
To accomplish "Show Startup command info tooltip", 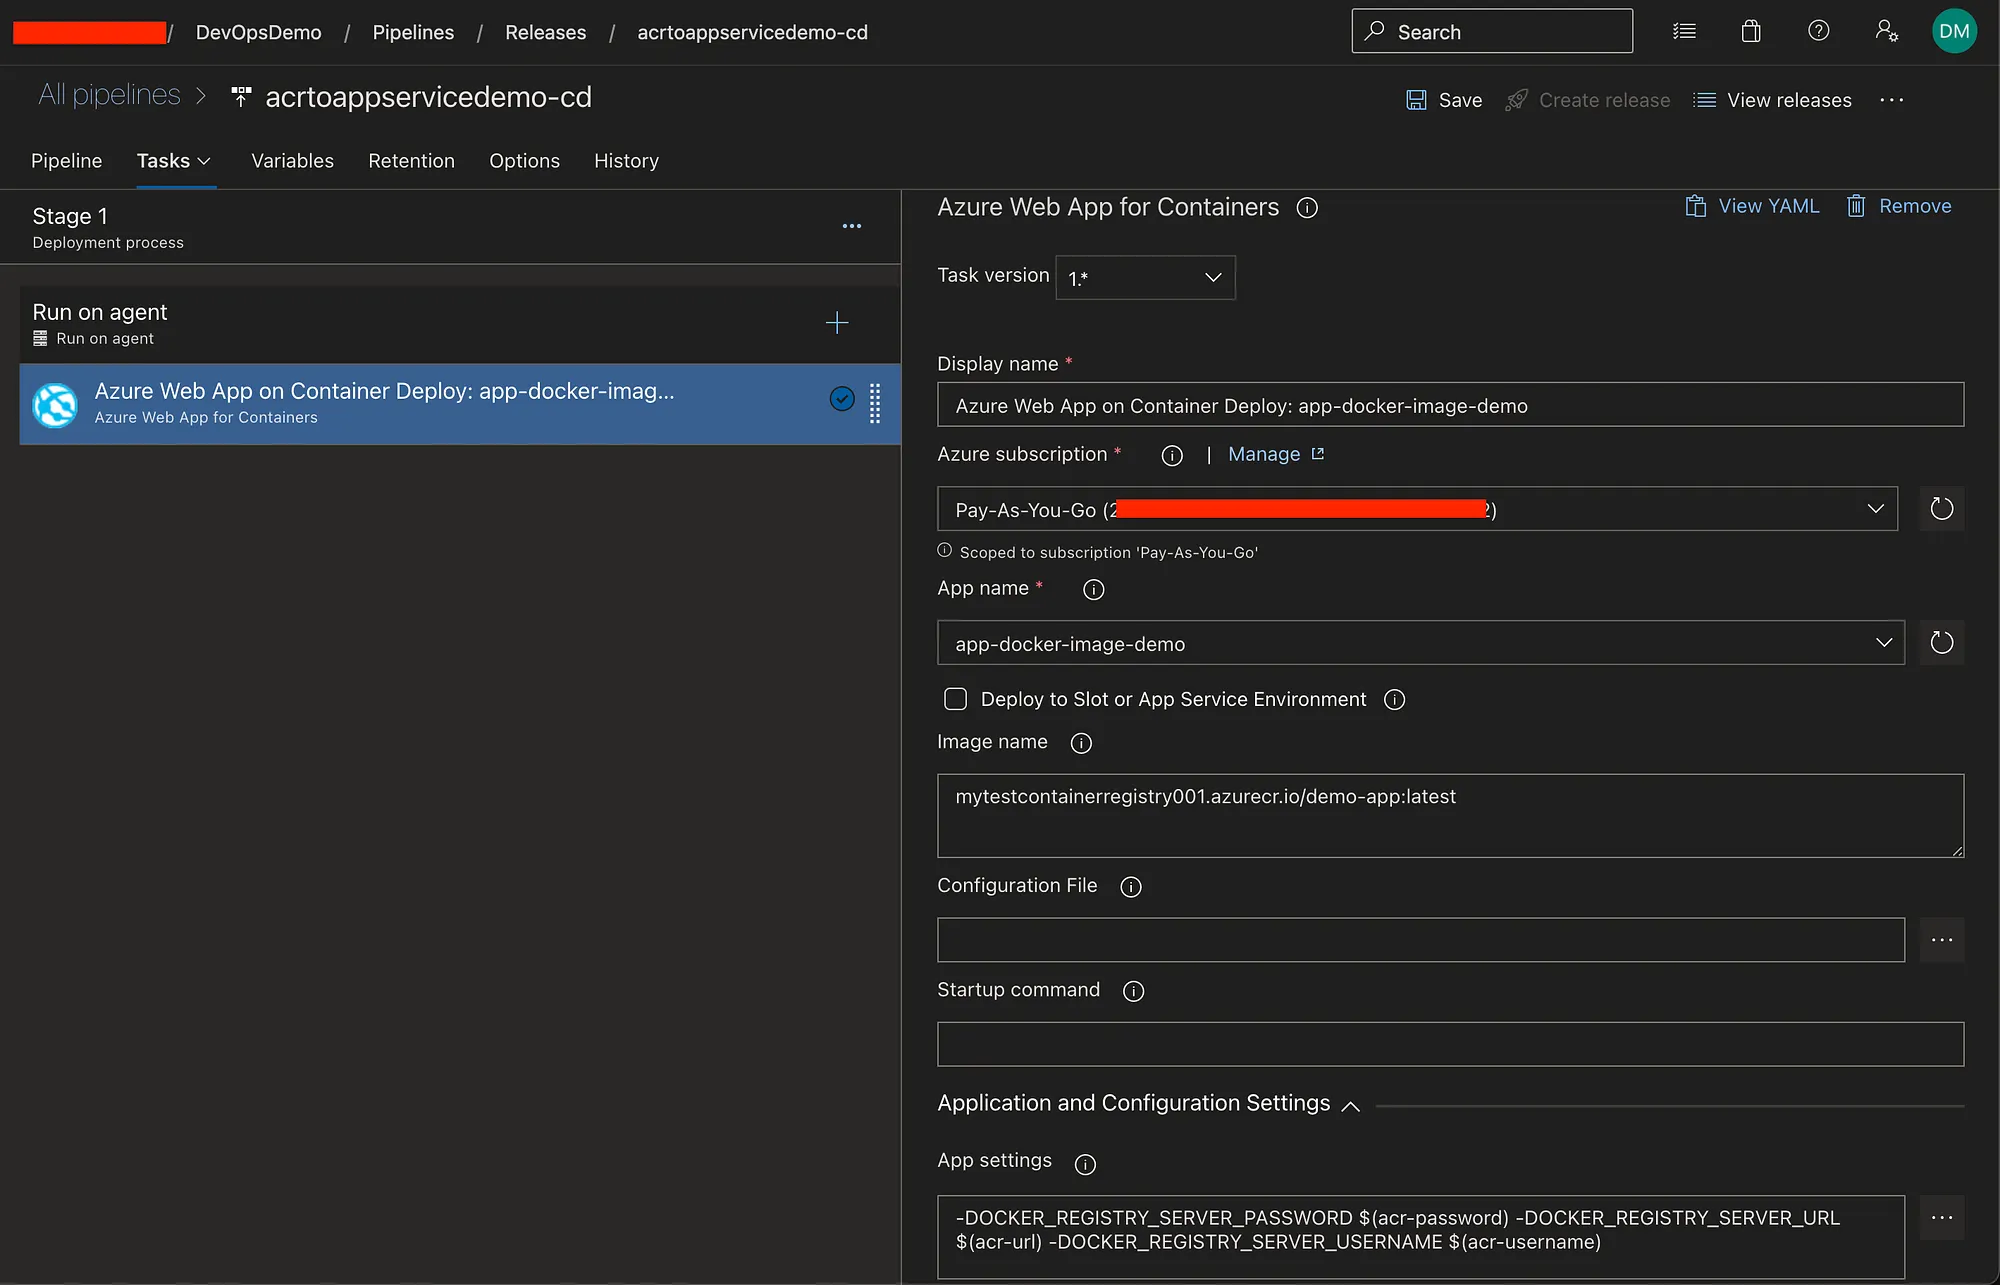I will (x=1133, y=991).
